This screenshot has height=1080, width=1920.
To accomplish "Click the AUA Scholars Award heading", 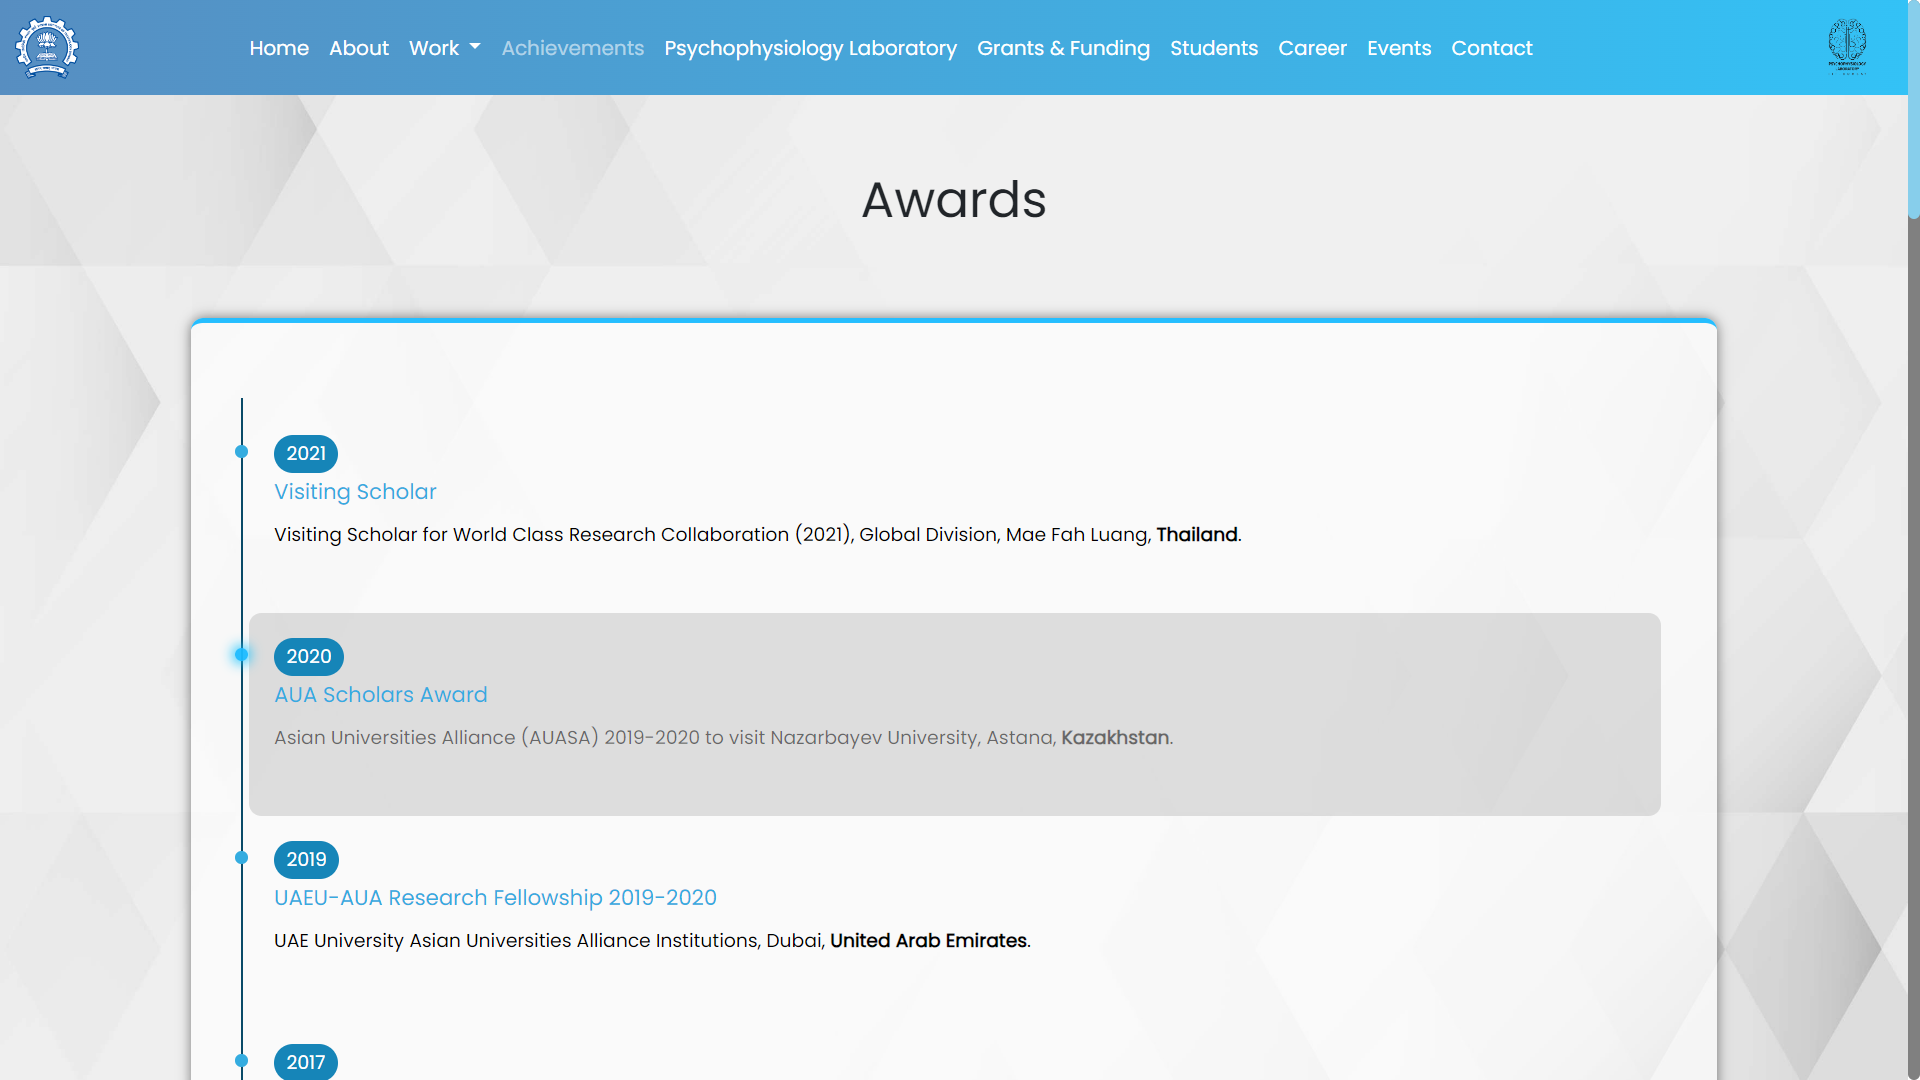I will click(x=381, y=695).
